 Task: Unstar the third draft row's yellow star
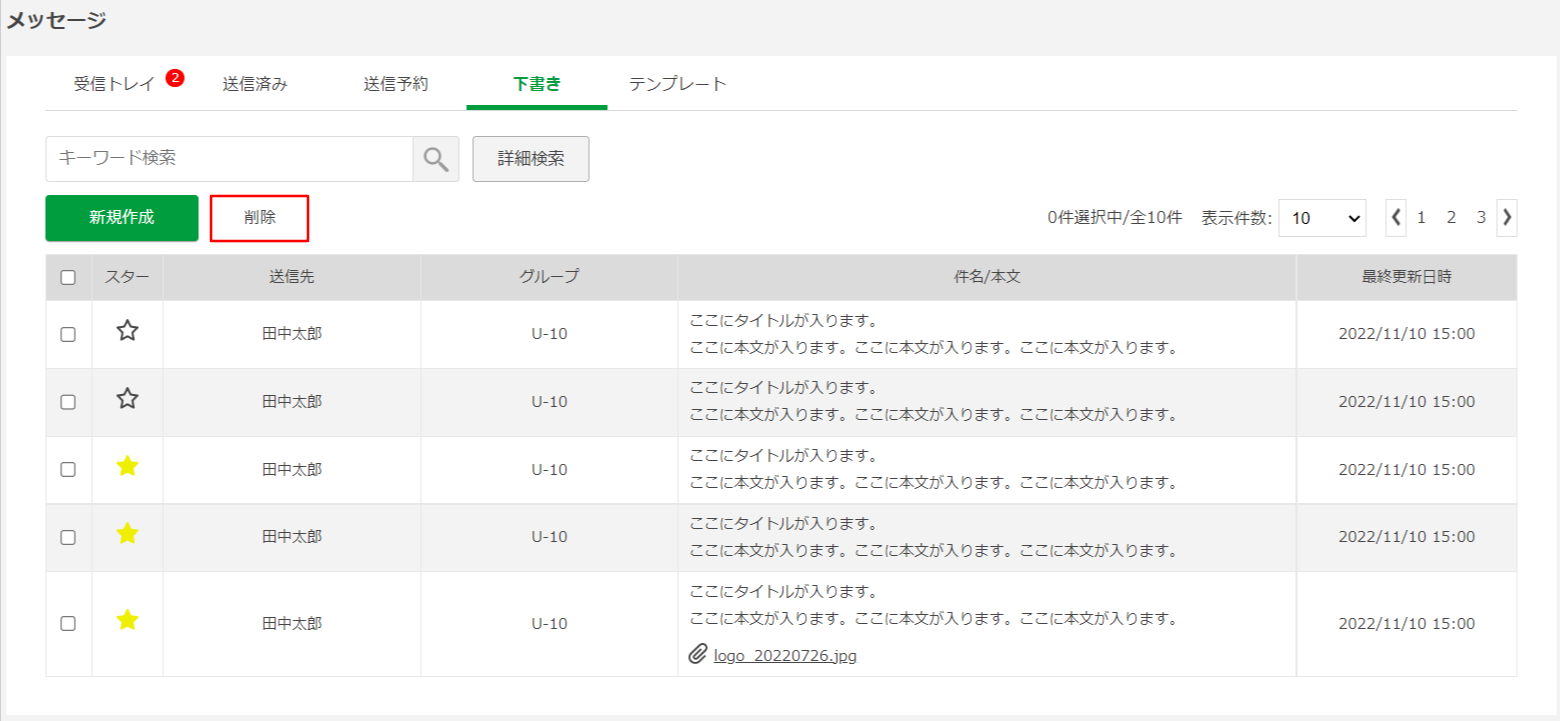(127, 466)
